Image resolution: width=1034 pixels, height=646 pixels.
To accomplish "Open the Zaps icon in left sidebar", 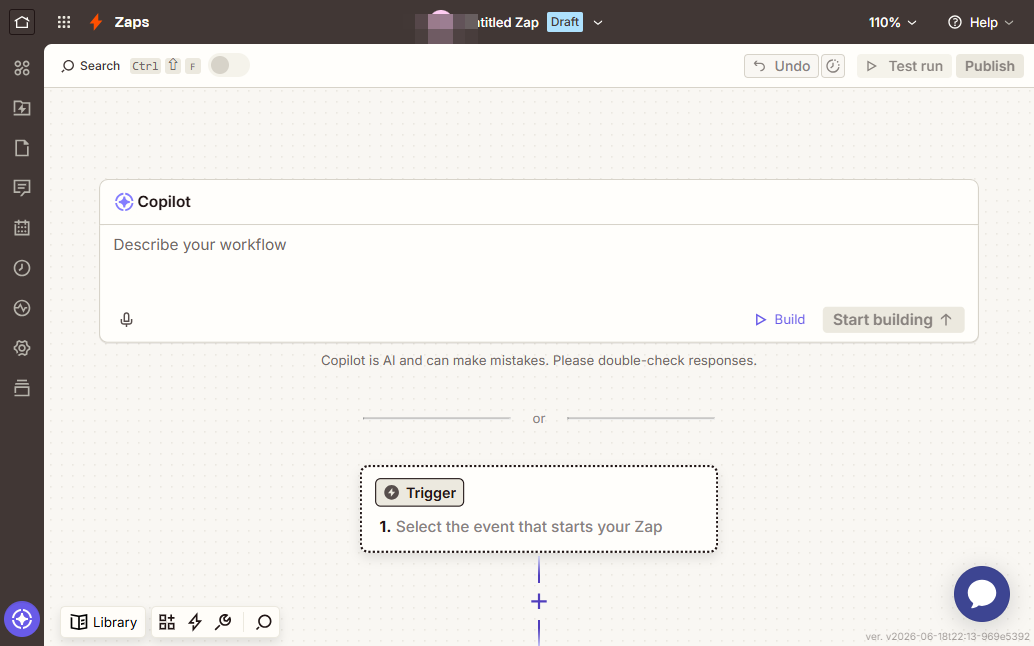I will click(22, 108).
